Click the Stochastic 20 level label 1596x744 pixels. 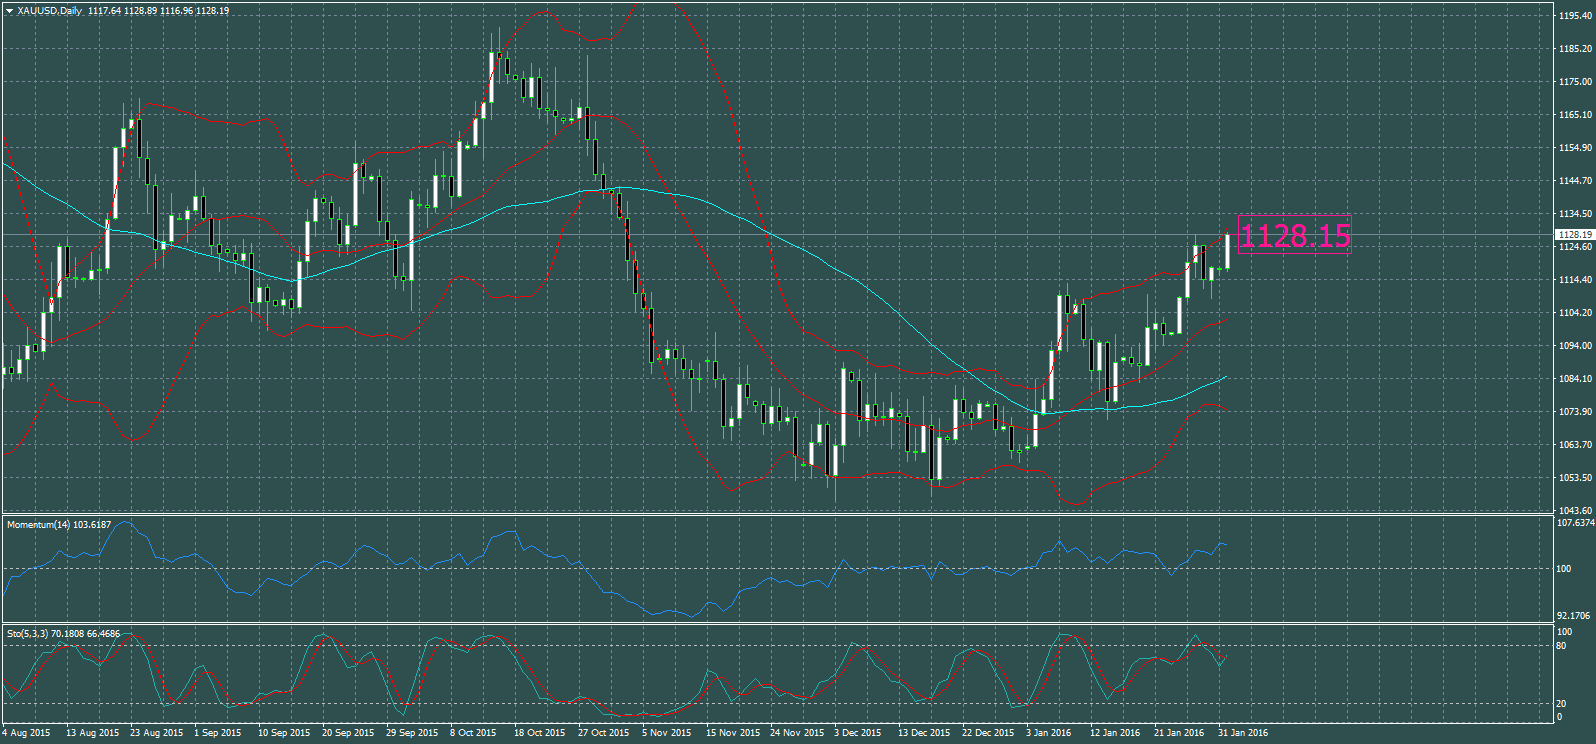point(1561,704)
